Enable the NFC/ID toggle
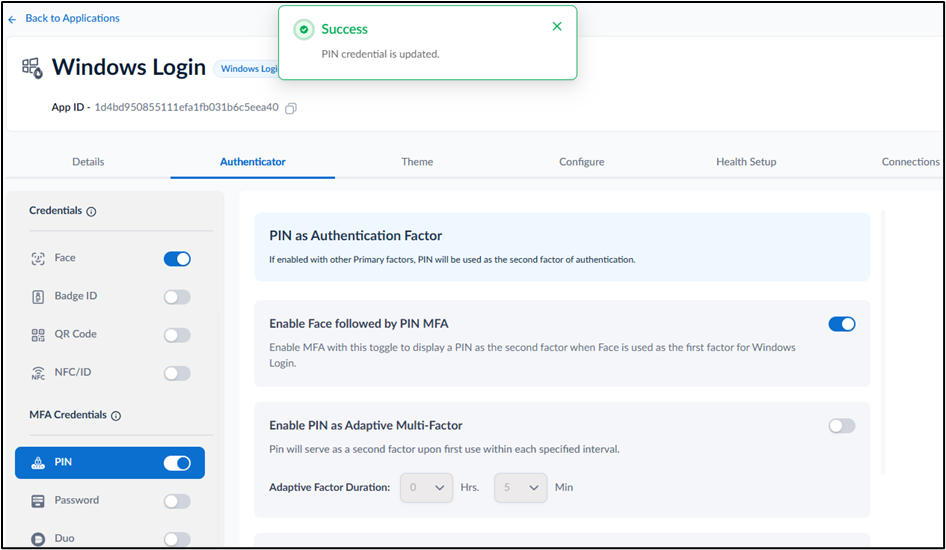Screen dimensions: 946x550 click(177, 373)
